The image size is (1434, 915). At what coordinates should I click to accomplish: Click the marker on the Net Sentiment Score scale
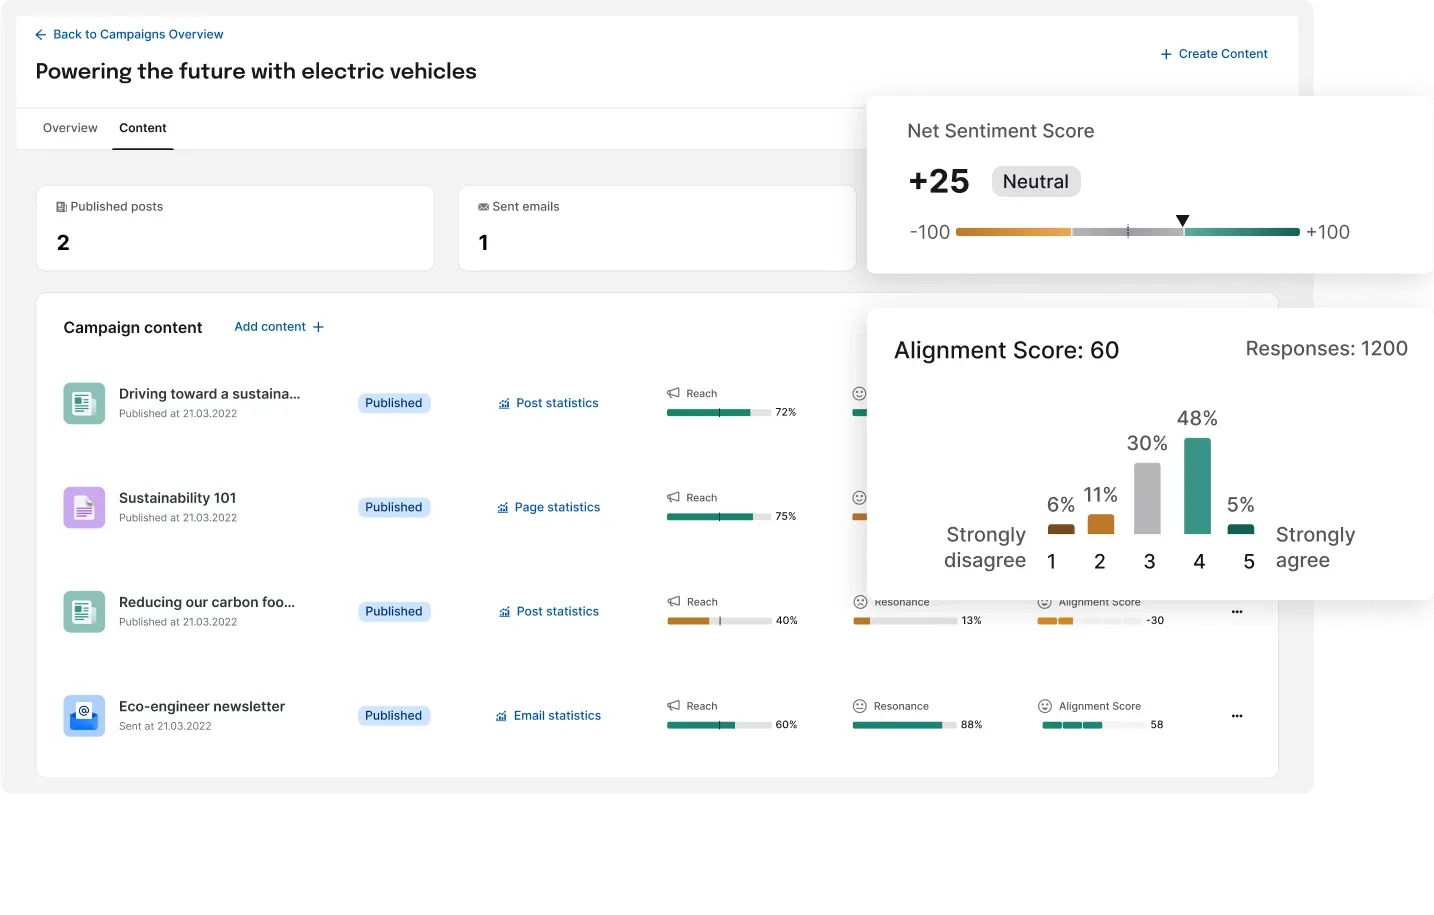coord(1182,219)
